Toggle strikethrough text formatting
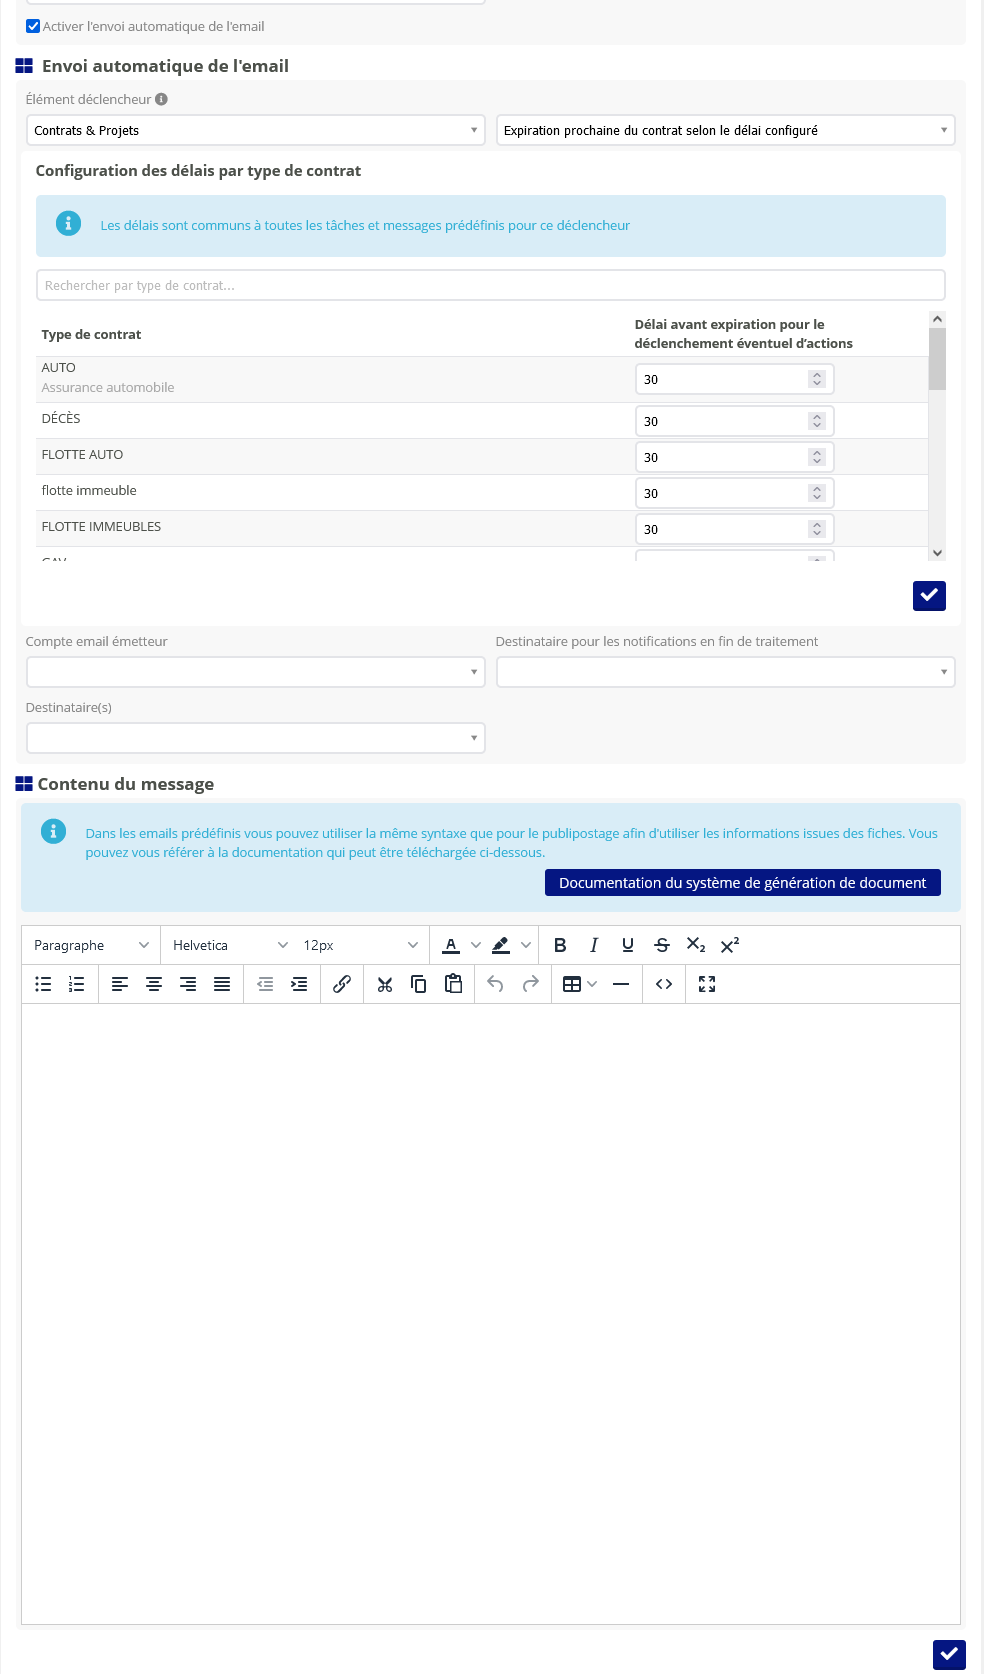Screen dimensions: 984x1674 click(662, 945)
